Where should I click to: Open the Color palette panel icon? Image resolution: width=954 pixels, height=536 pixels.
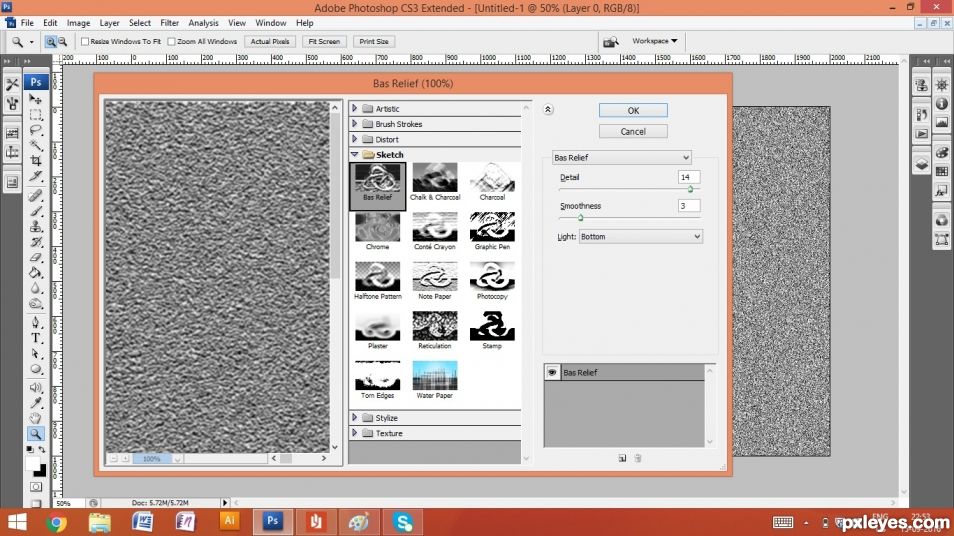(x=942, y=152)
